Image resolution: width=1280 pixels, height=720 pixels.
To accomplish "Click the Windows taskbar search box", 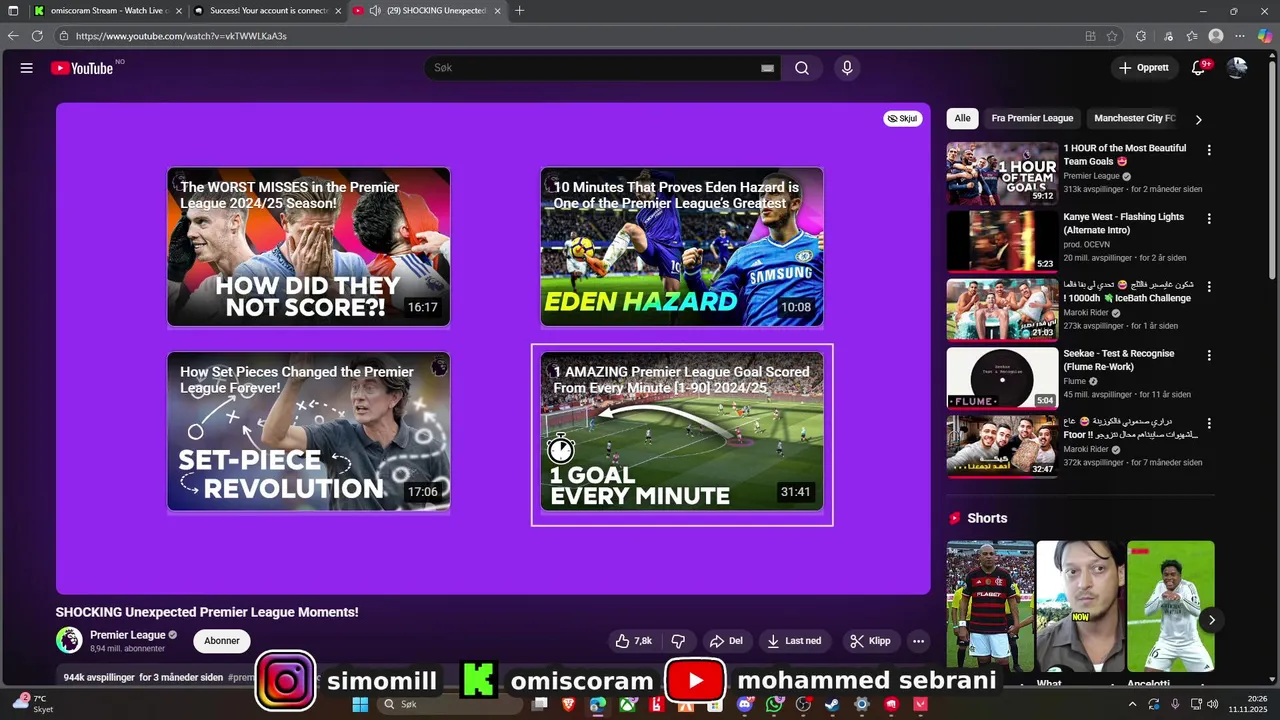I will (x=451, y=704).
